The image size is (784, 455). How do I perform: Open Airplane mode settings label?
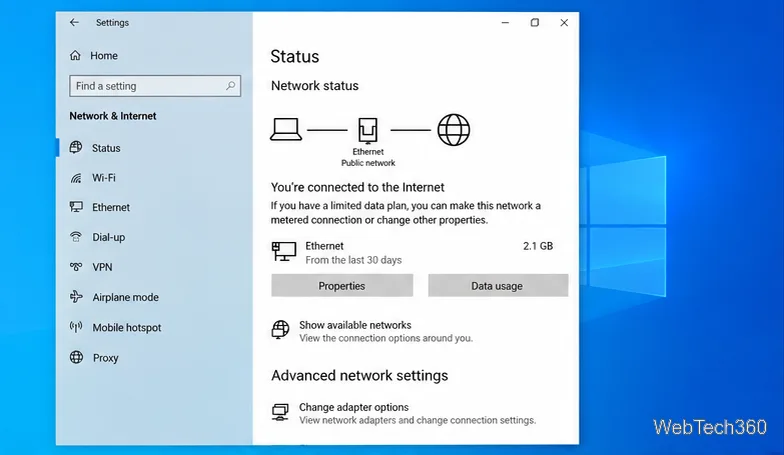click(x=126, y=298)
